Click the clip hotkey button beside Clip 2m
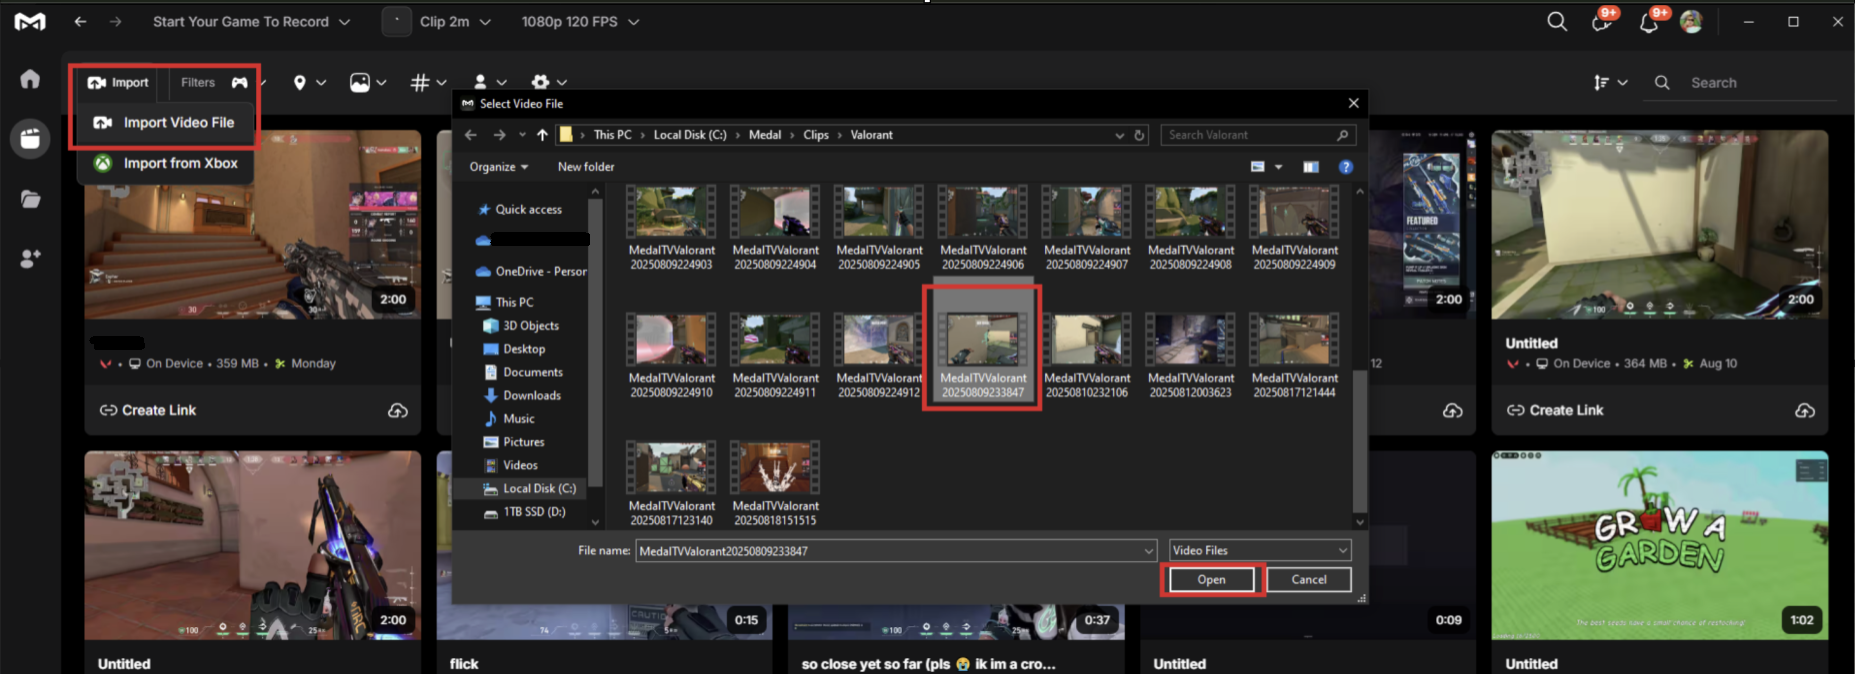Viewport: 1855px width, 674px height. point(397,21)
